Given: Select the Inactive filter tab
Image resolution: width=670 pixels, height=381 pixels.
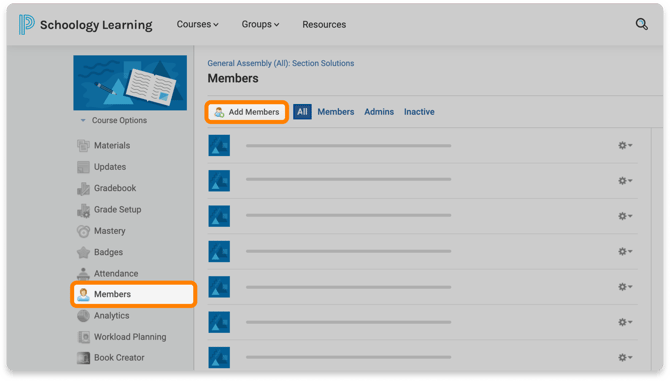Looking at the screenshot, I should coord(419,112).
